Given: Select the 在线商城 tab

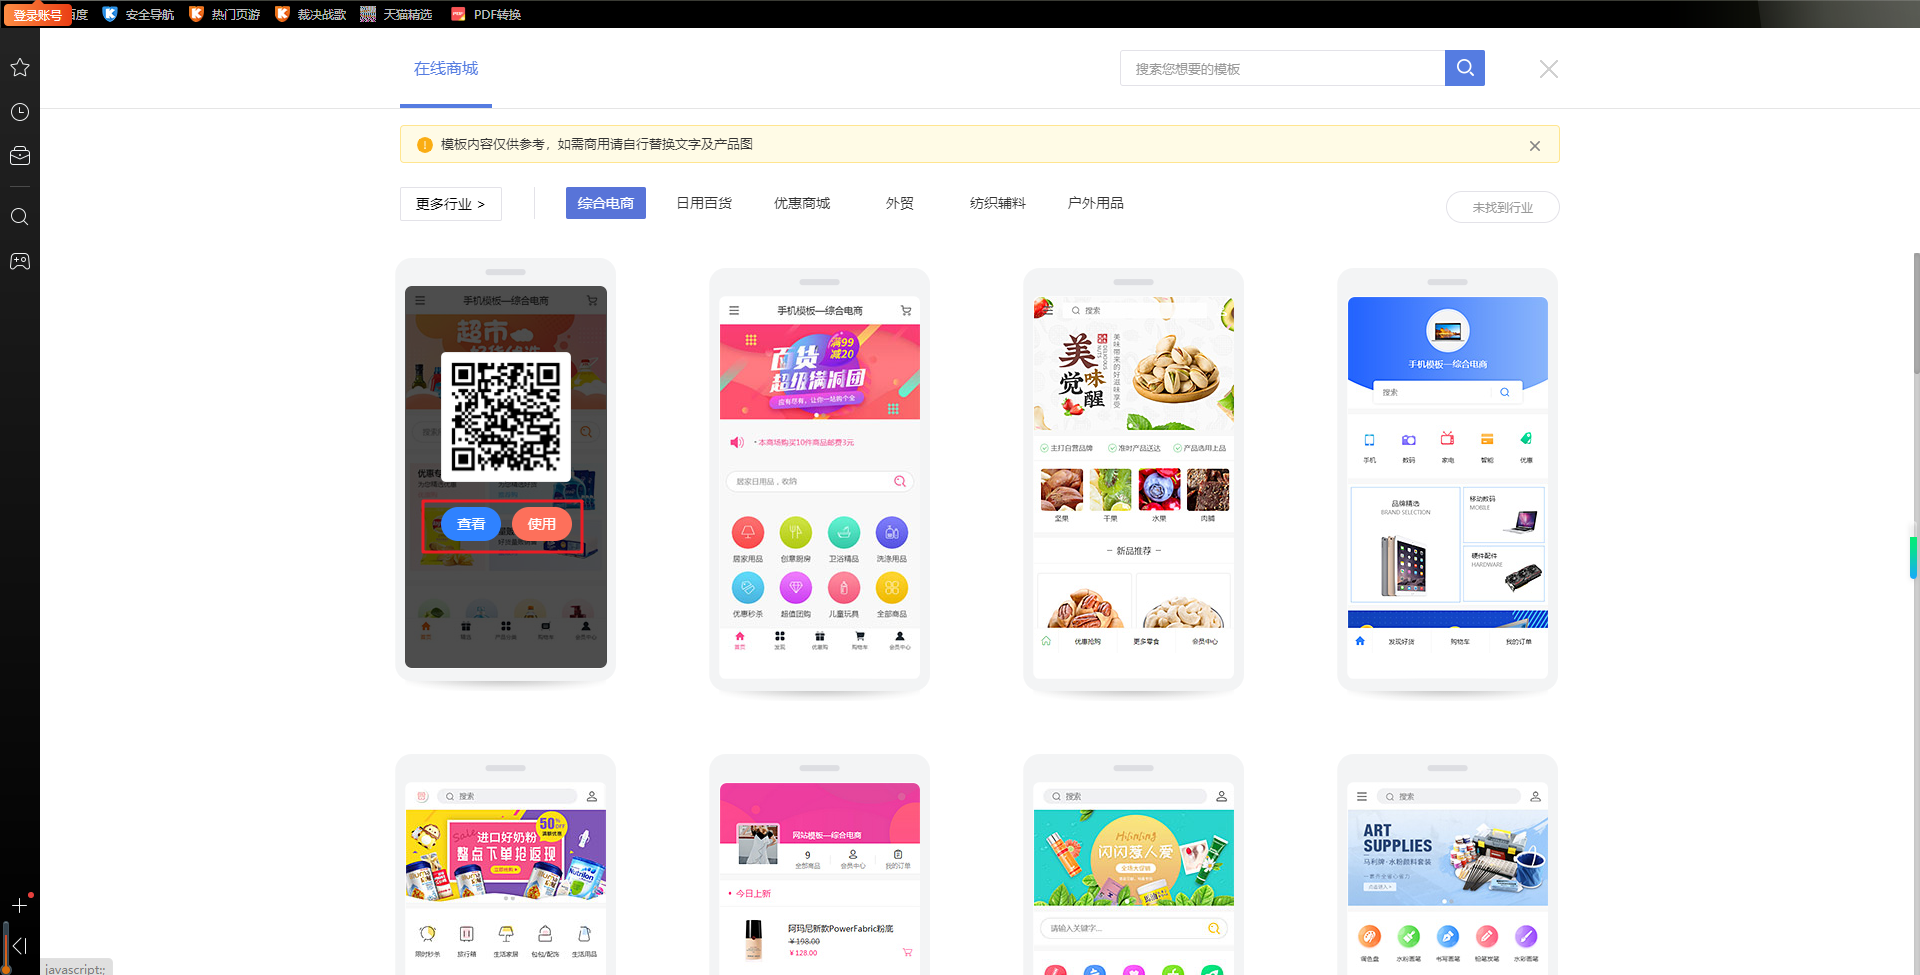Looking at the screenshot, I should pyautogui.click(x=446, y=69).
